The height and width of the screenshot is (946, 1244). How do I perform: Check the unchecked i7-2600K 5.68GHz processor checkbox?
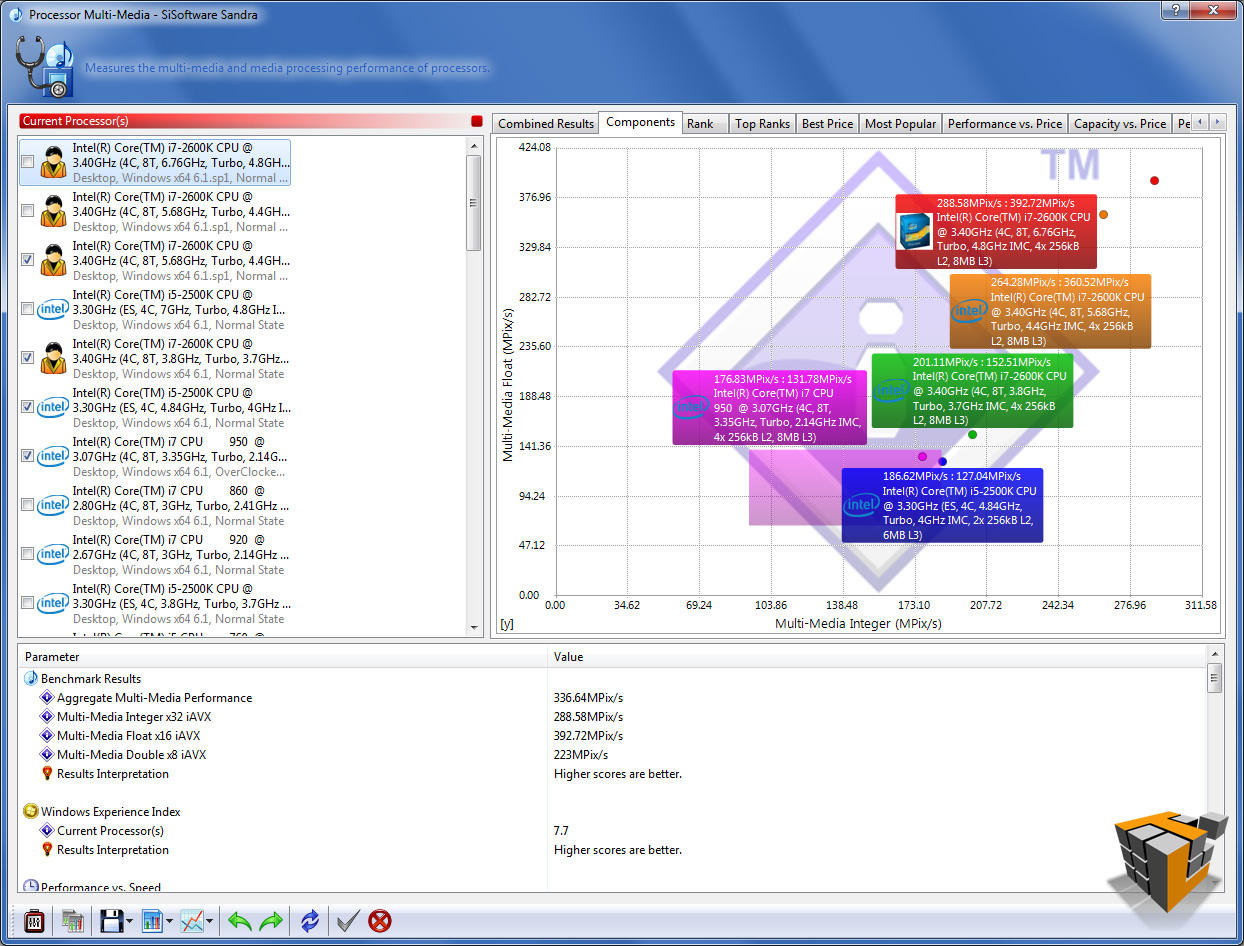pyautogui.click(x=27, y=211)
